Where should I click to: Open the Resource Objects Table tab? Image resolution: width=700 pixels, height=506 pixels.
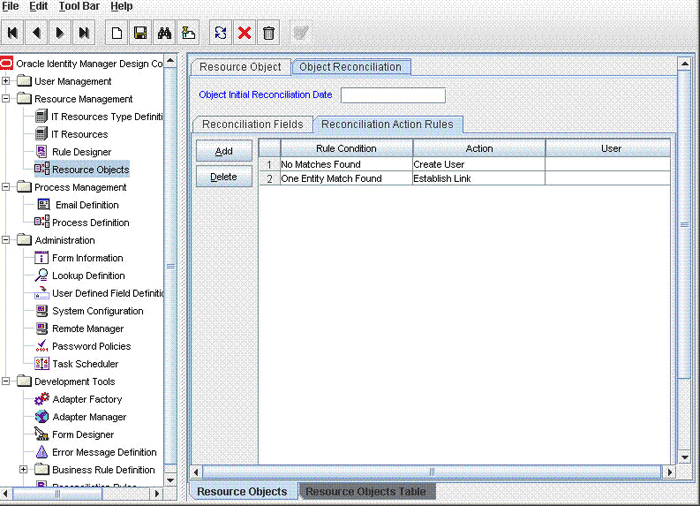(366, 491)
